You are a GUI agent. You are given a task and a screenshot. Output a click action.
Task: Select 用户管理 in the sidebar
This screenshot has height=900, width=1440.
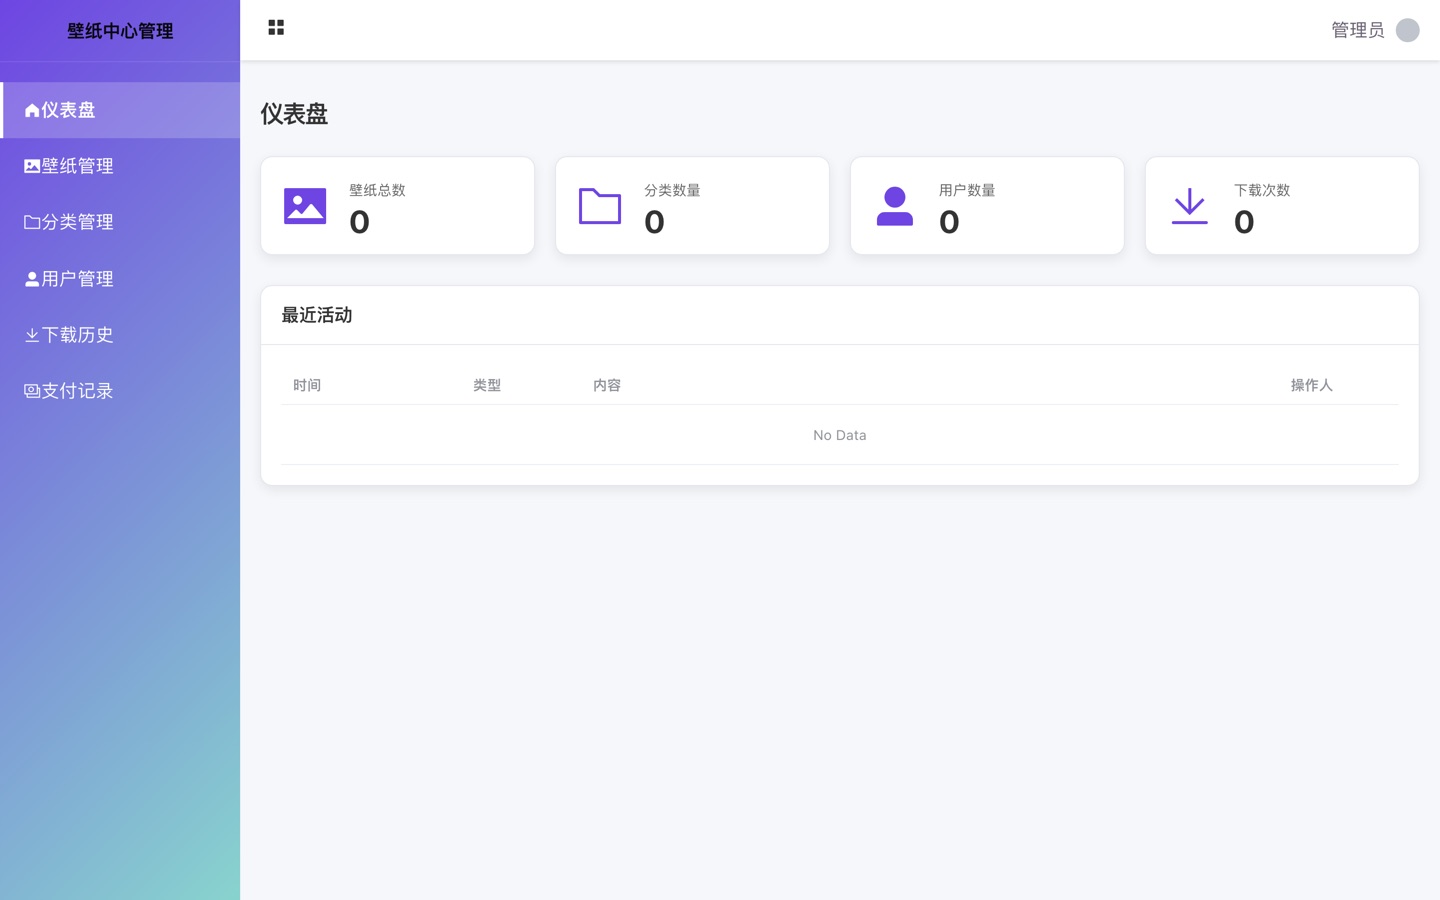coord(120,279)
